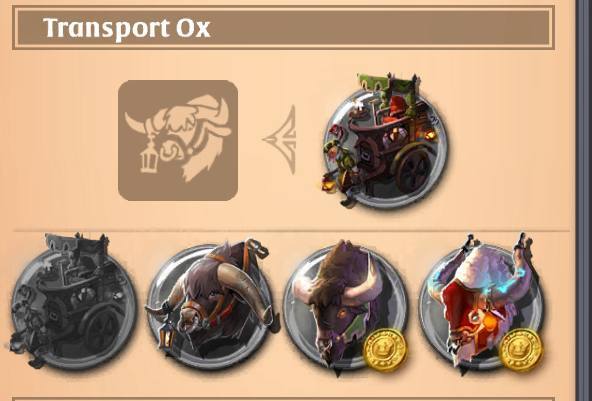
Task: Pick the brown-maned ox skin
Action: coord(345,306)
